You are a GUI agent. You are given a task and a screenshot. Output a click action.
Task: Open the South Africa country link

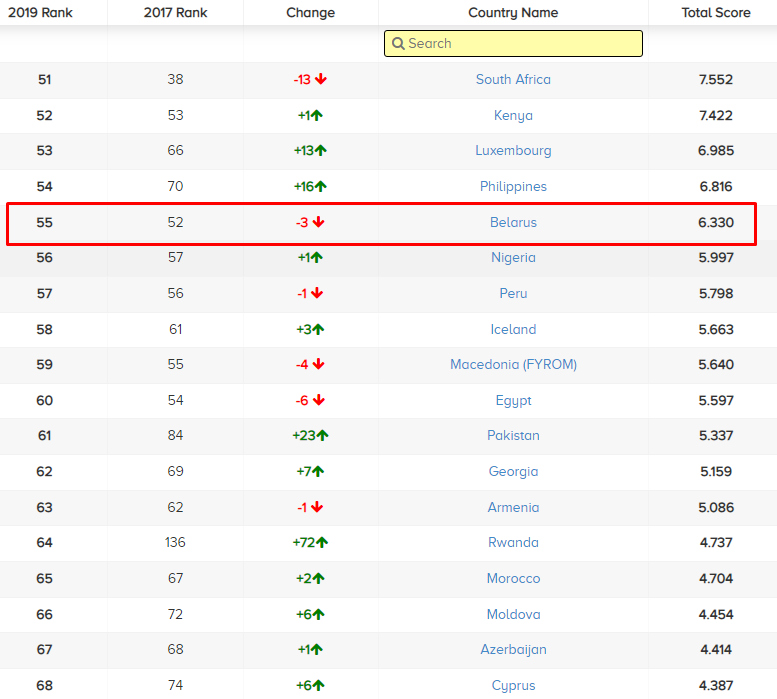coord(513,80)
